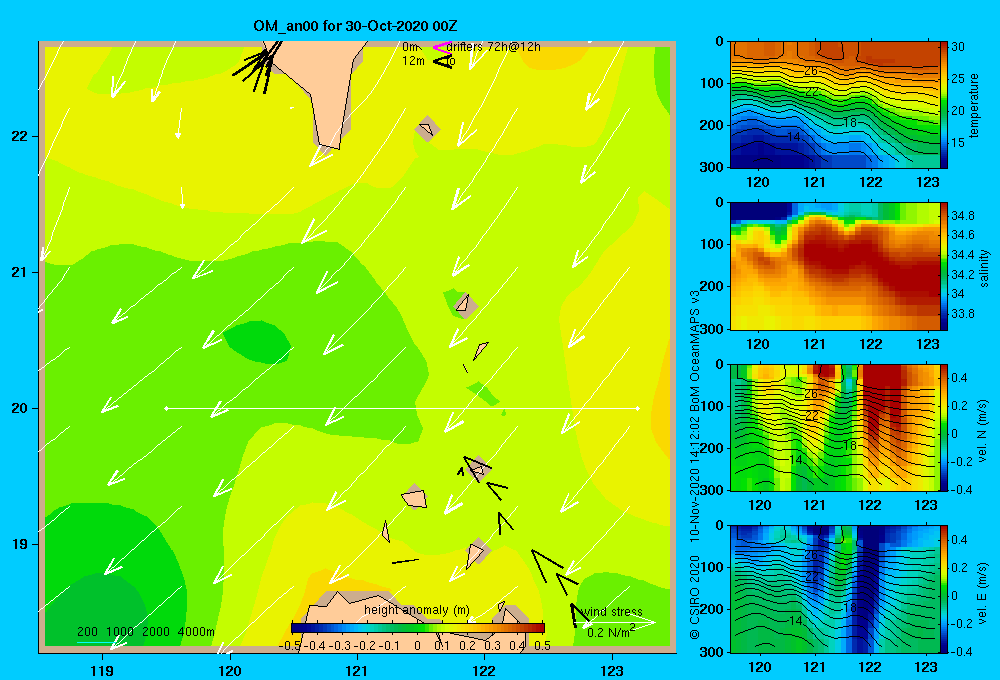This screenshot has height=680, width=1000.
Task: Click the 'vel. E (m/s)' axis label
Action: click(x=983, y=592)
